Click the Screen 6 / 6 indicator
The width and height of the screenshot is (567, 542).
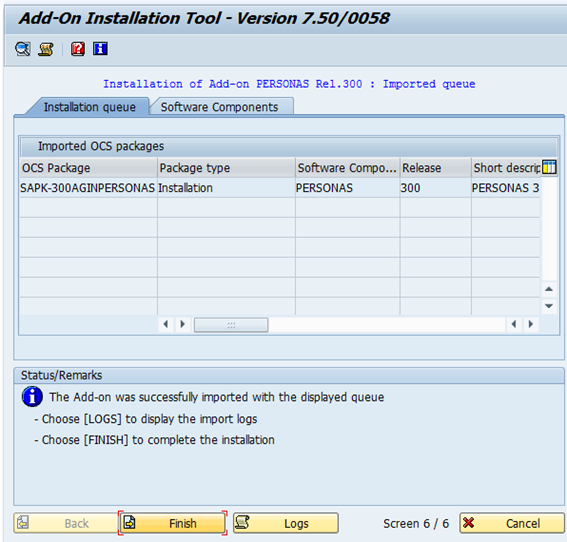coord(416,524)
